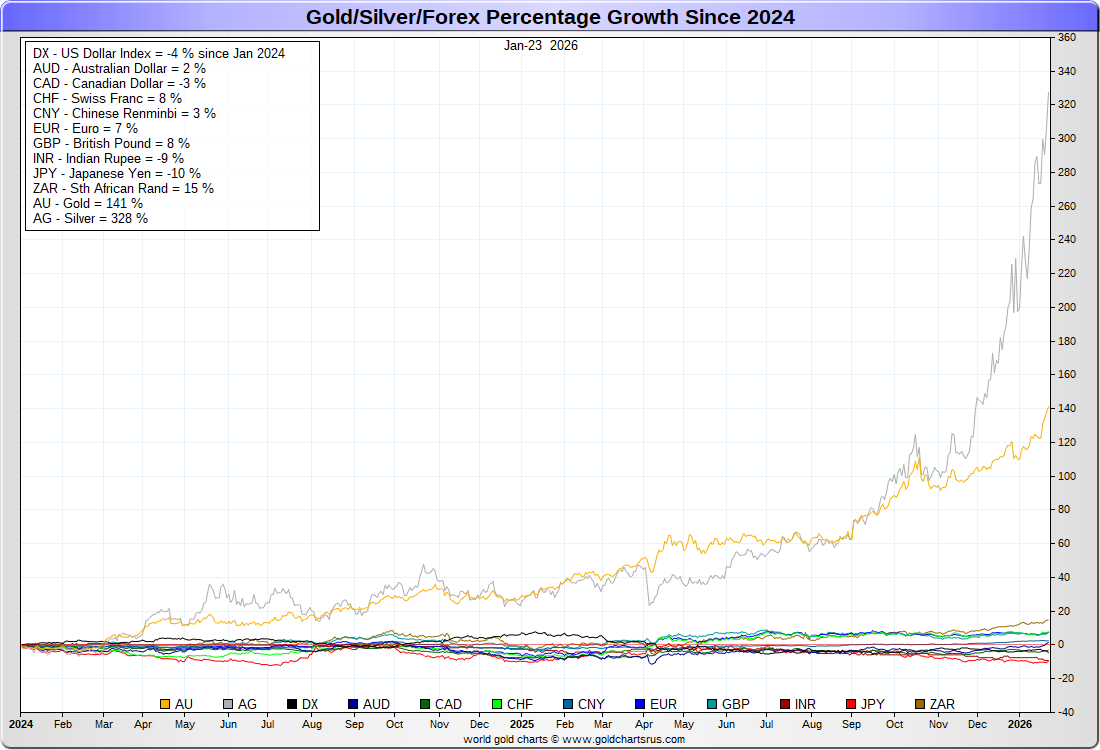Click the bright green CHF legend swatch

click(x=498, y=704)
